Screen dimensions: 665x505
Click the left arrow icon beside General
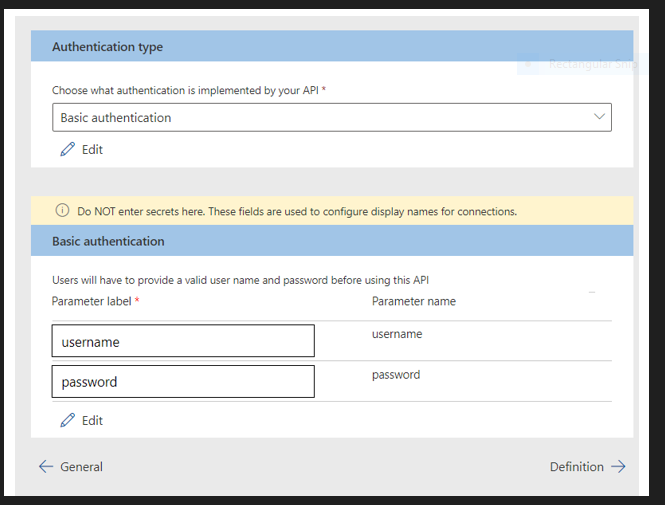(x=45, y=466)
